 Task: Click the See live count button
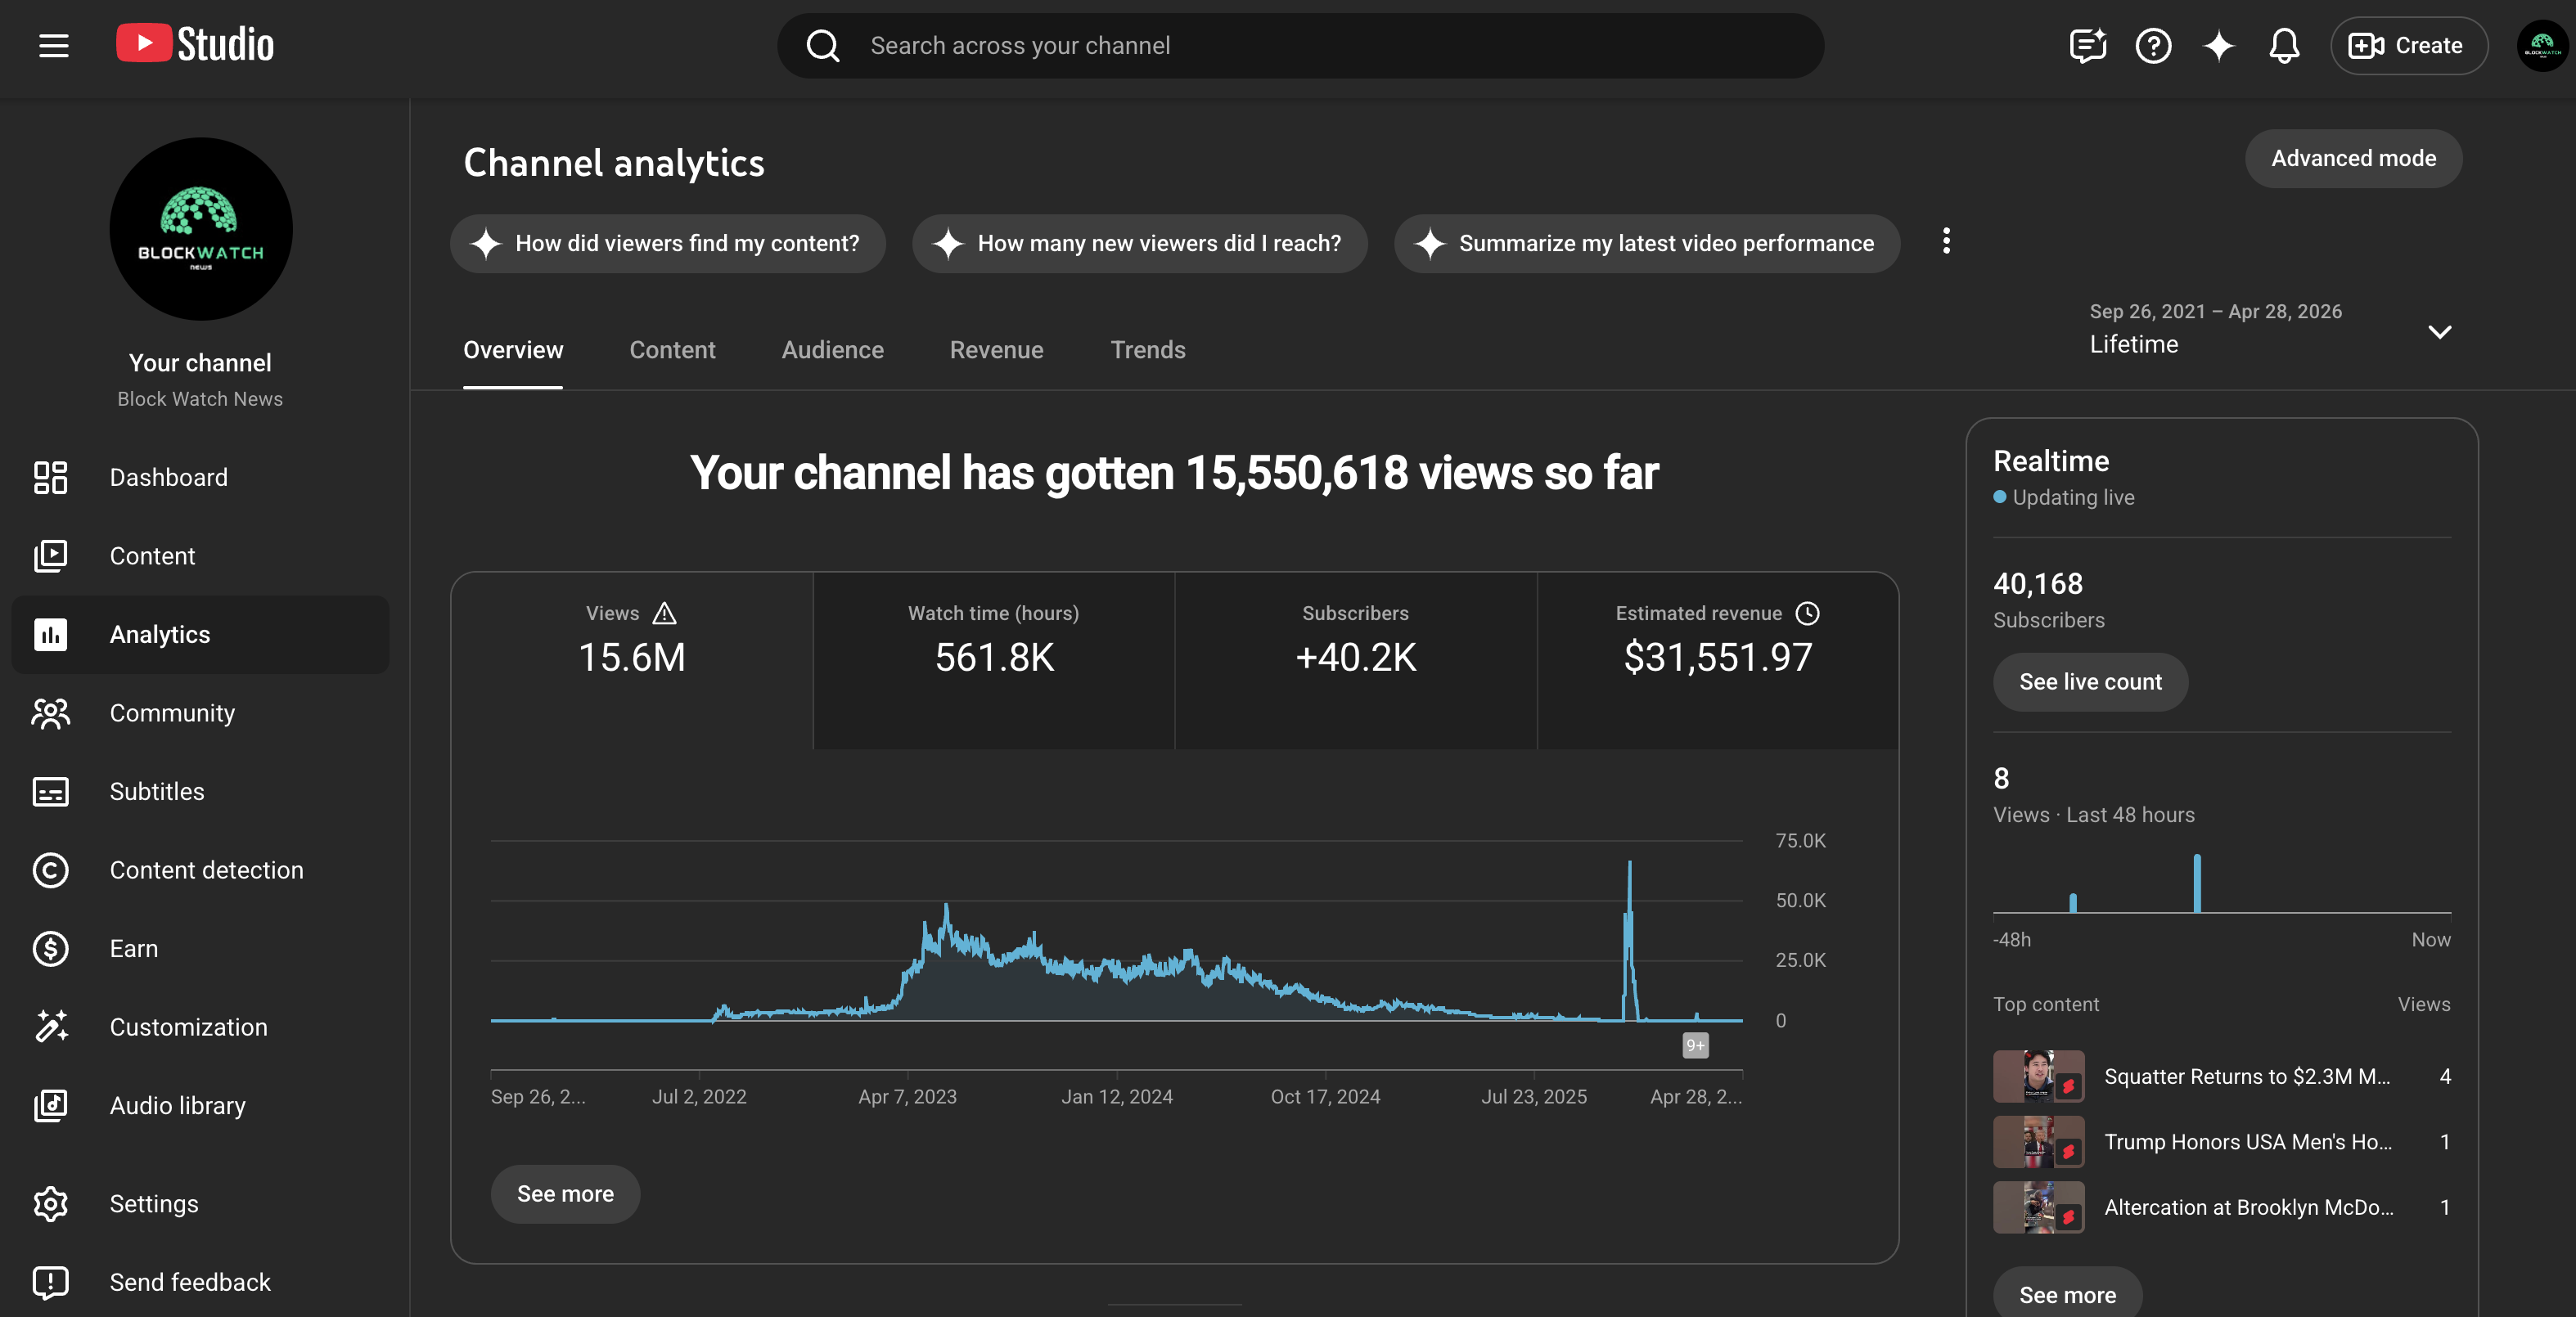click(2090, 682)
